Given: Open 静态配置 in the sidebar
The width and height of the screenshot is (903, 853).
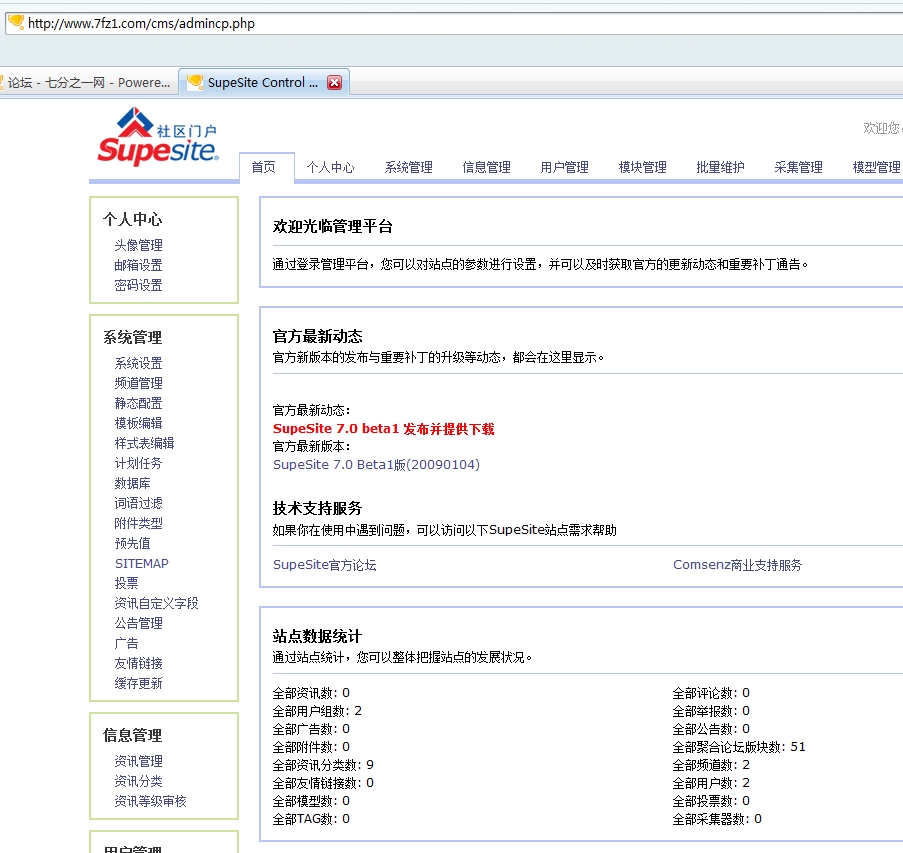Looking at the screenshot, I should (x=138, y=403).
